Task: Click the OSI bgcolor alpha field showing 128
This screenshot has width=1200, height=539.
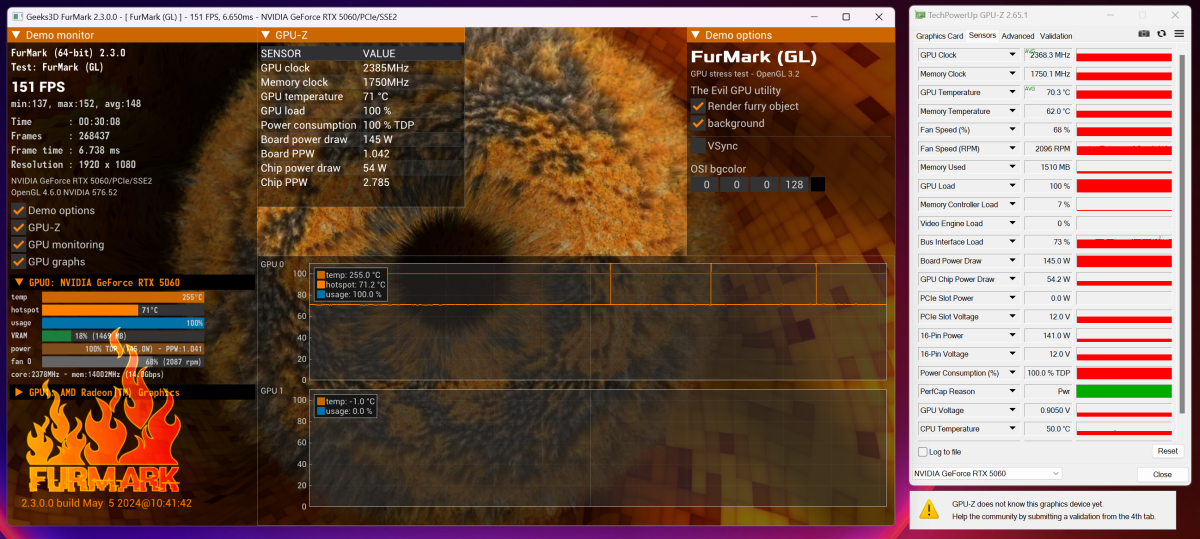Action: click(x=794, y=185)
